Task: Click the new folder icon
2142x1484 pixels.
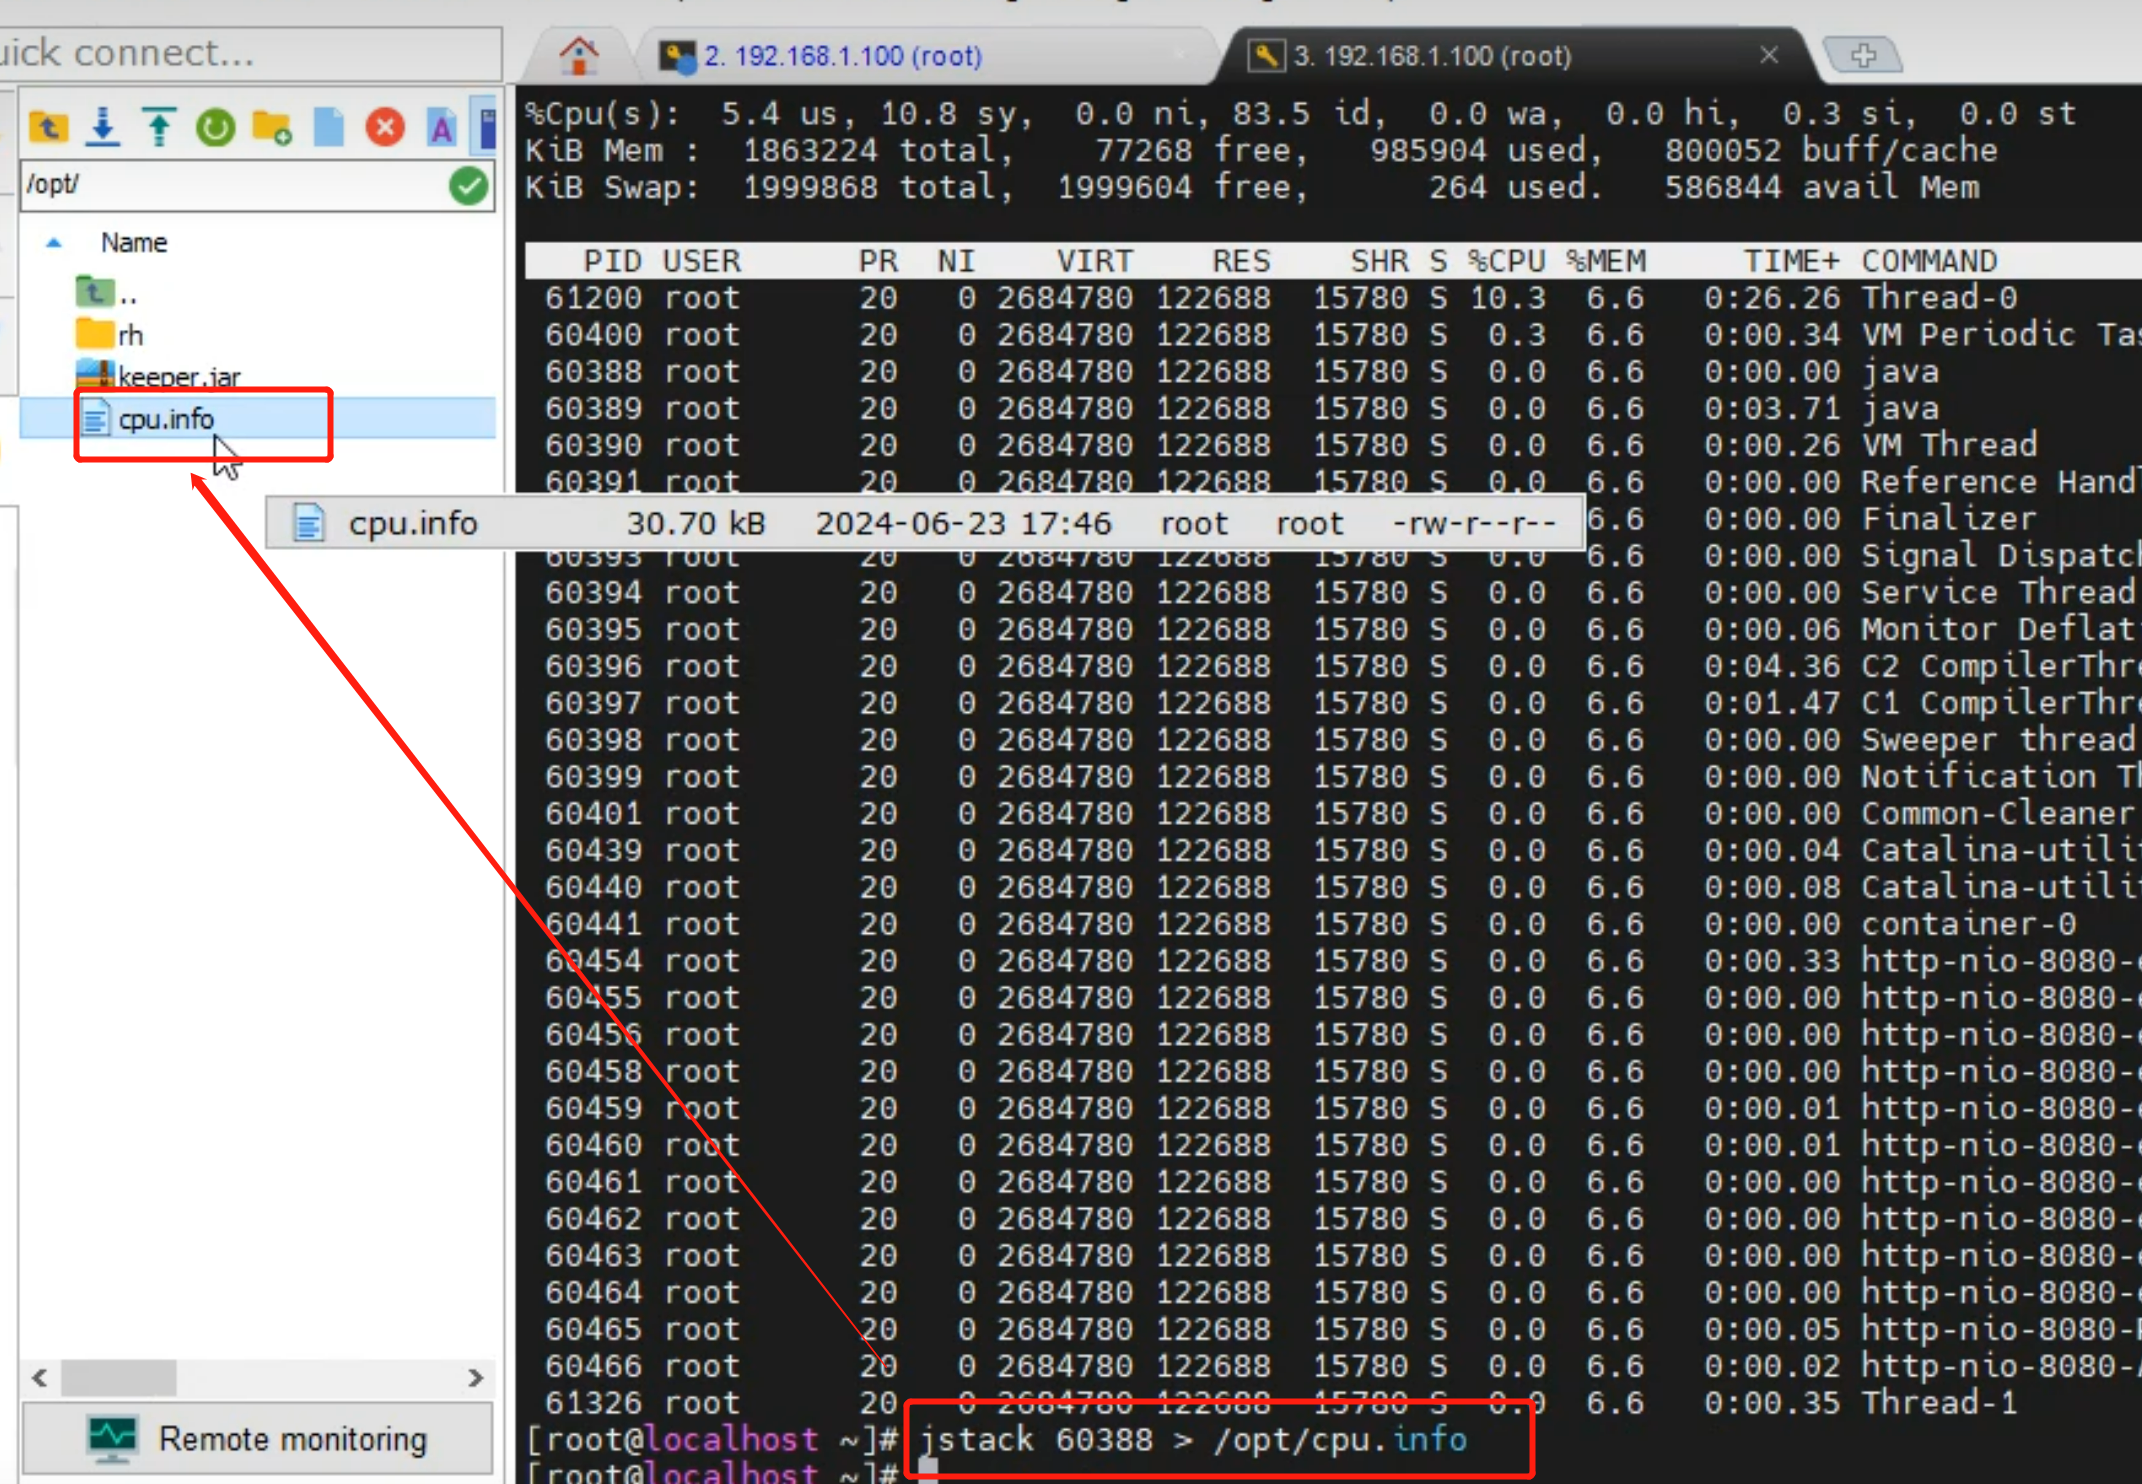Action: (x=271, y=127)
